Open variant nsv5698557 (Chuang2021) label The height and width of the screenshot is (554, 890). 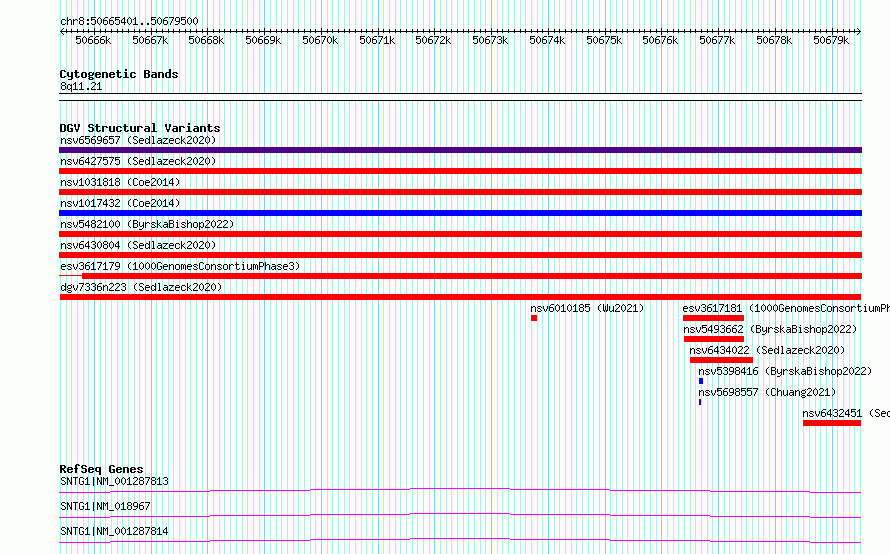(x=767, y=392)
